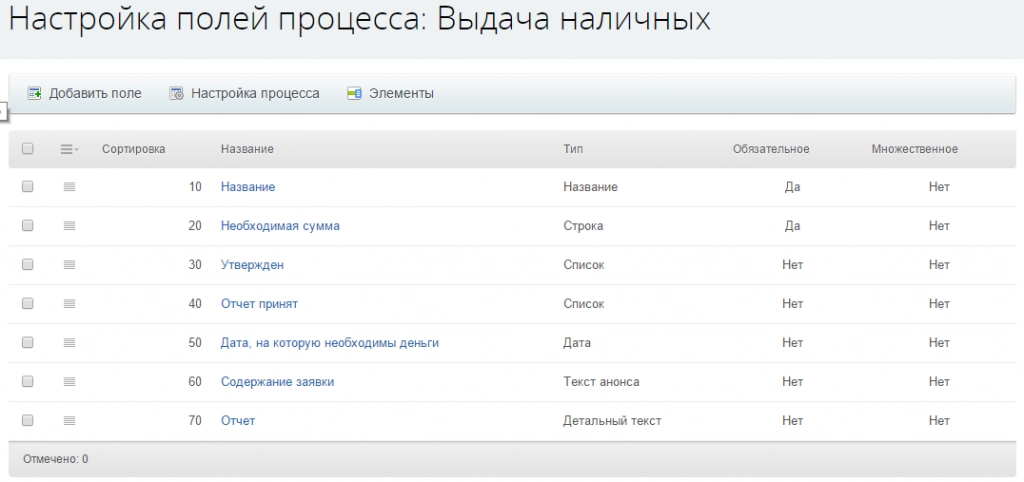Click the sort value 40
1024x482 pixels.
click(195, 304)
